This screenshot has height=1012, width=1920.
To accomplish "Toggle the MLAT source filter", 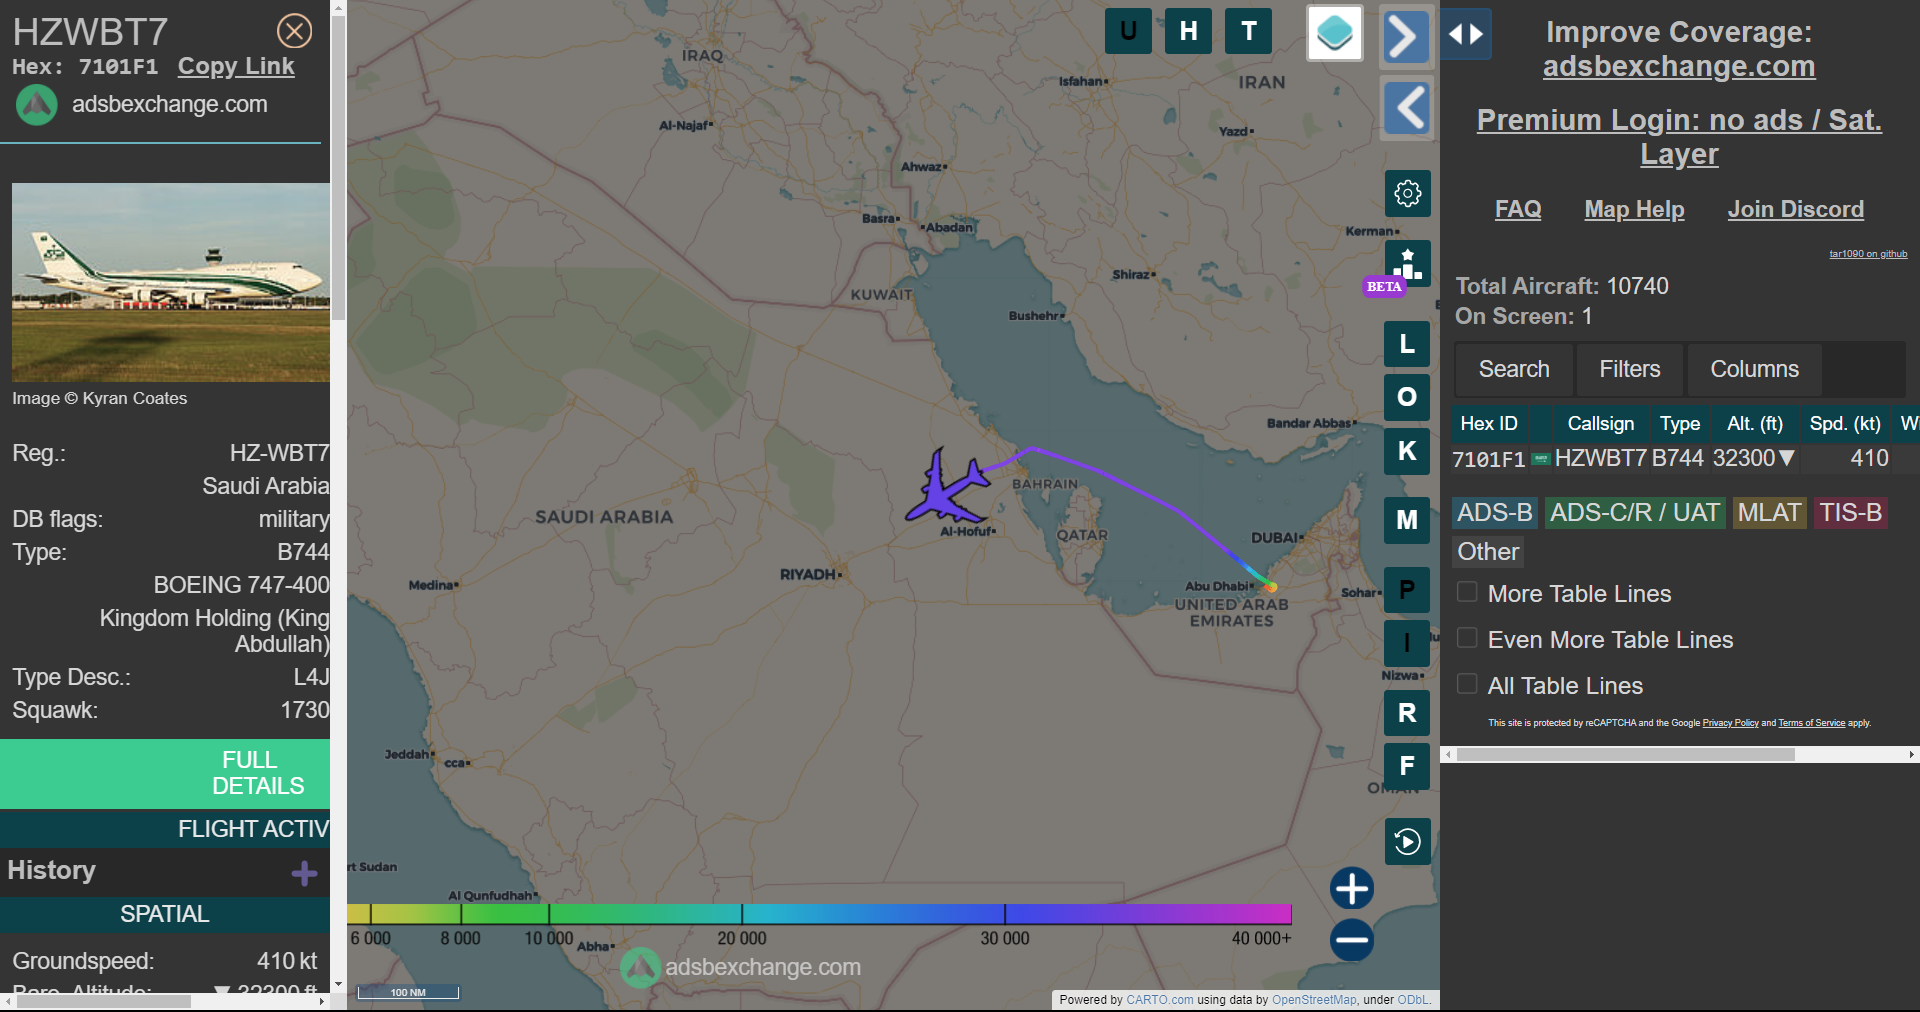I will [x=1769, y=513].
